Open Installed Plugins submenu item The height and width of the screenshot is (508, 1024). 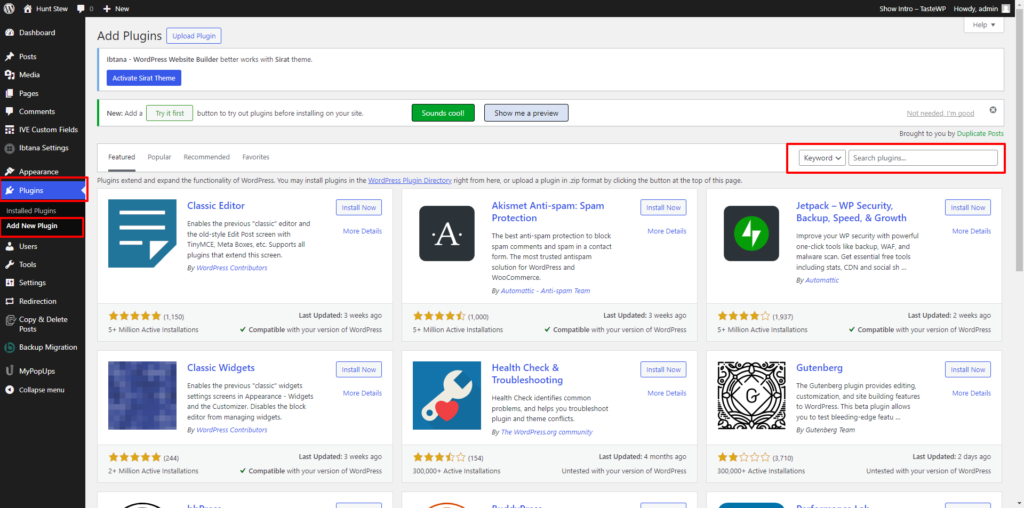(31, 211)
